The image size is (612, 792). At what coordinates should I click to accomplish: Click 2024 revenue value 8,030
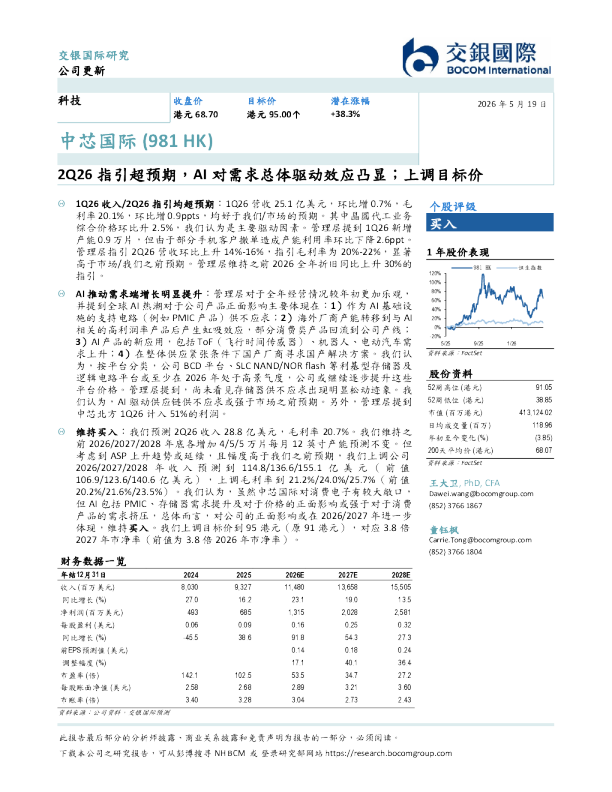coord(189,587)
